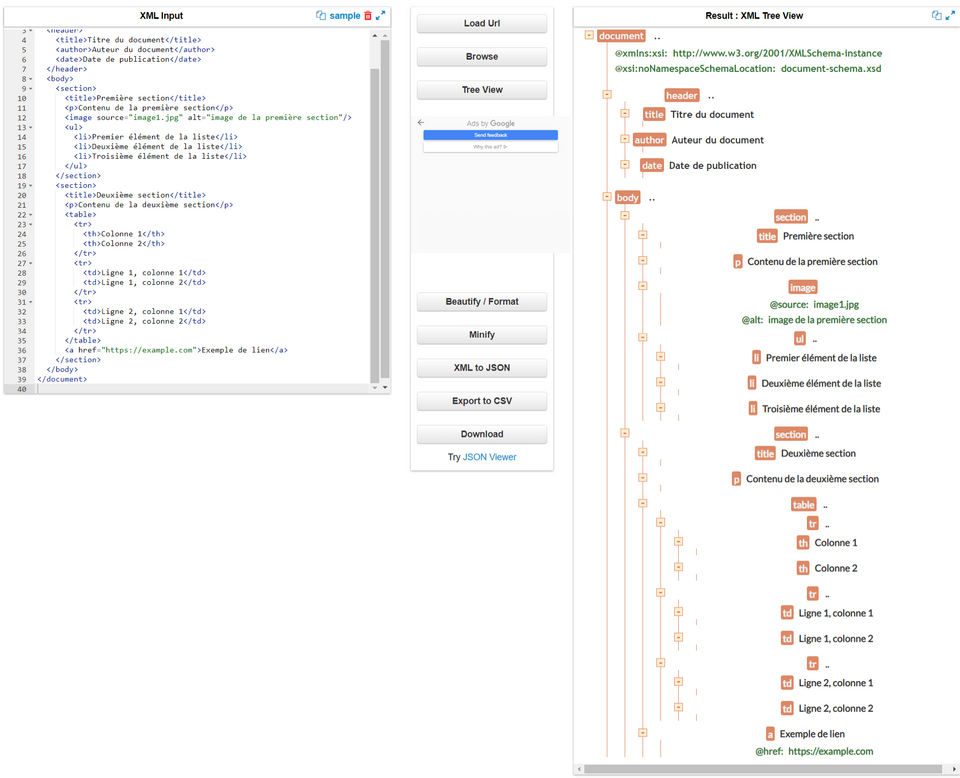960x778 pixels.
Task: Collapse the first section node (Première section)
Action: [624, 215]
